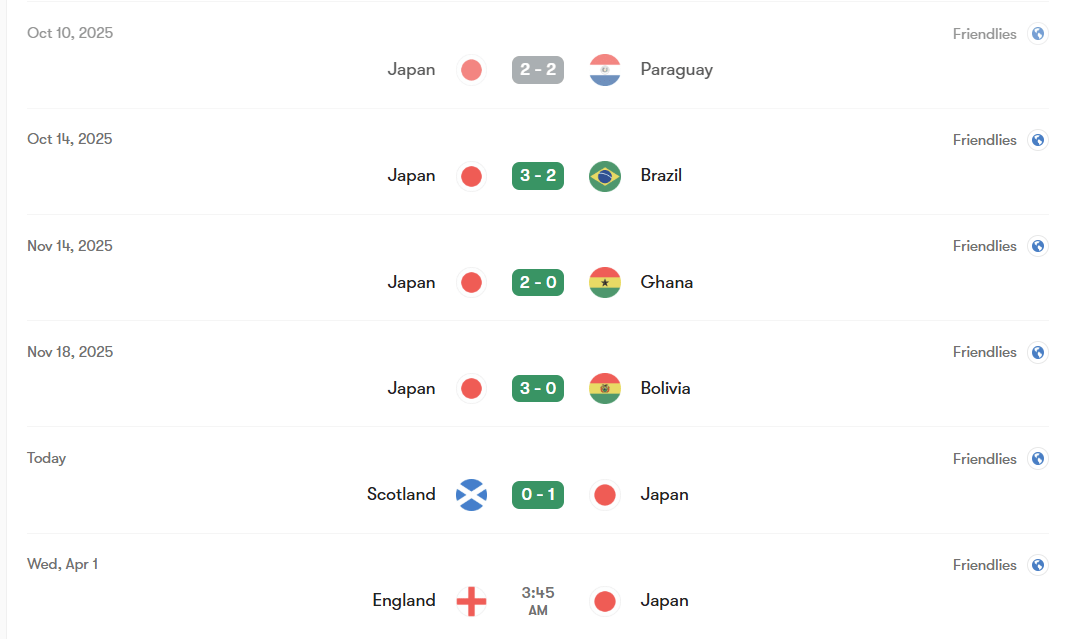Click the Paraguay flag icon
Image resolution: width=1069 pixels, height=639 pixels.
[605, 70]
